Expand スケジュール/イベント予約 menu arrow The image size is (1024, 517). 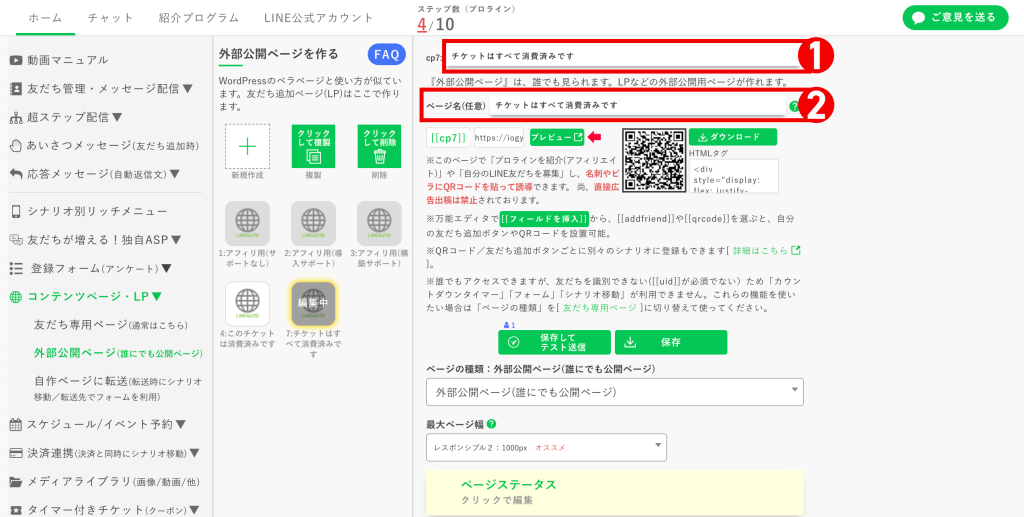181,424
